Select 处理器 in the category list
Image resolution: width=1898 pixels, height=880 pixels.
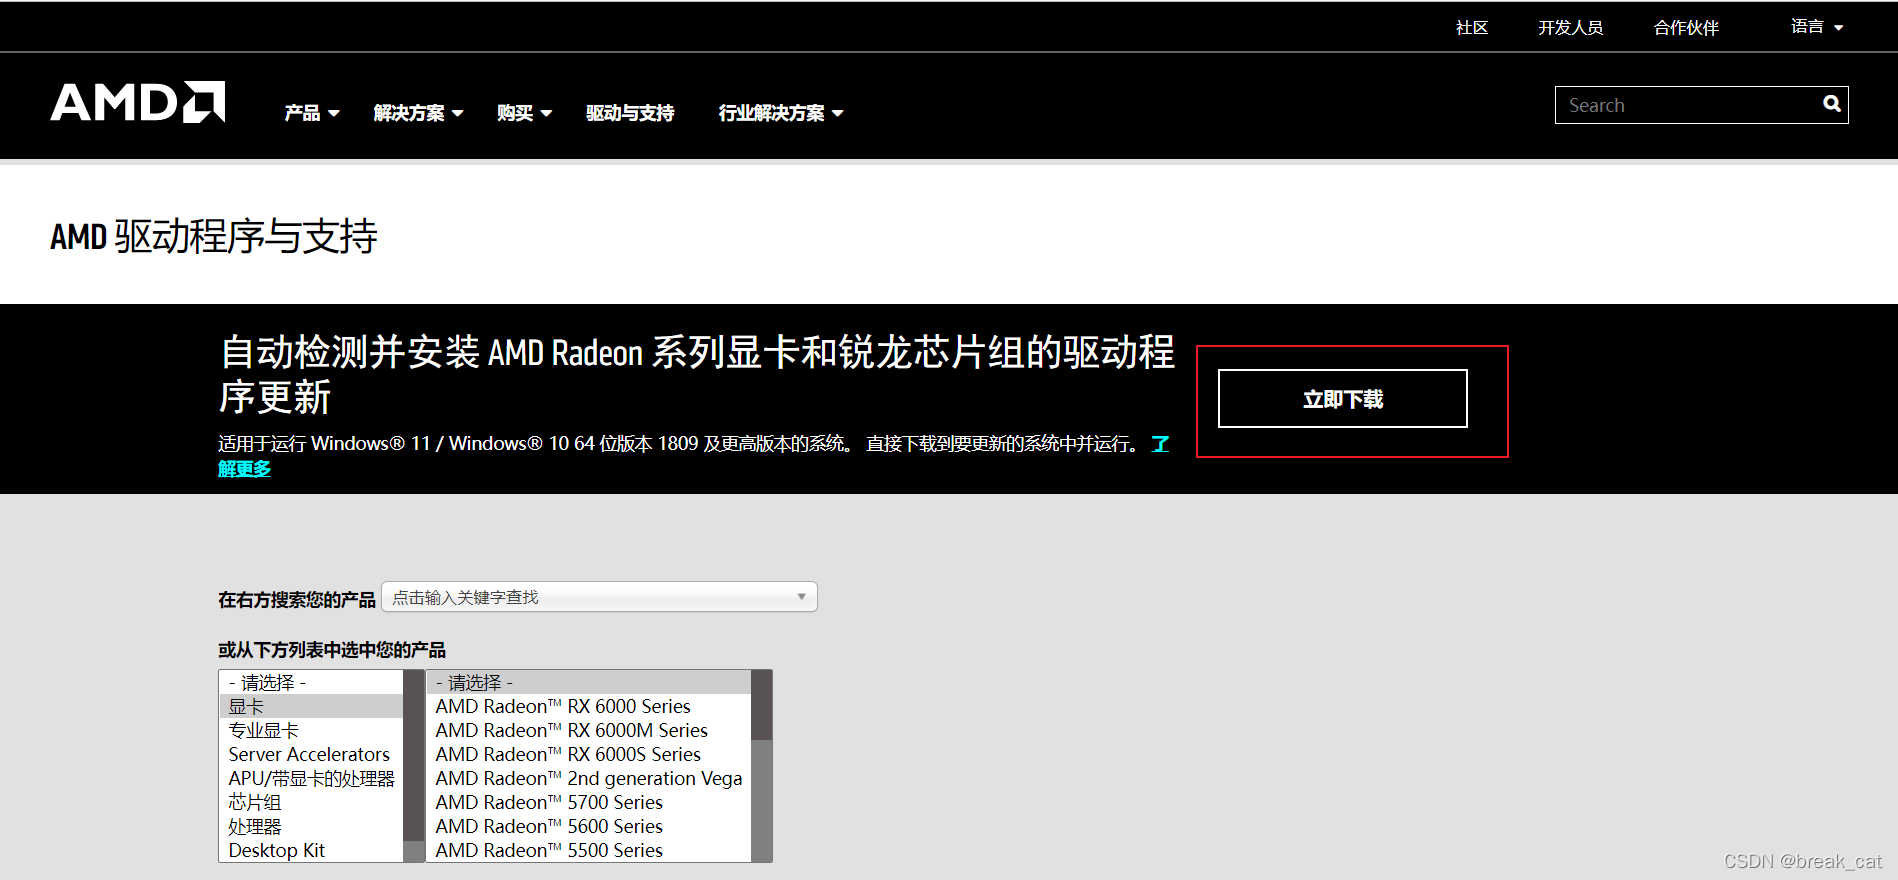click(311, 826)
